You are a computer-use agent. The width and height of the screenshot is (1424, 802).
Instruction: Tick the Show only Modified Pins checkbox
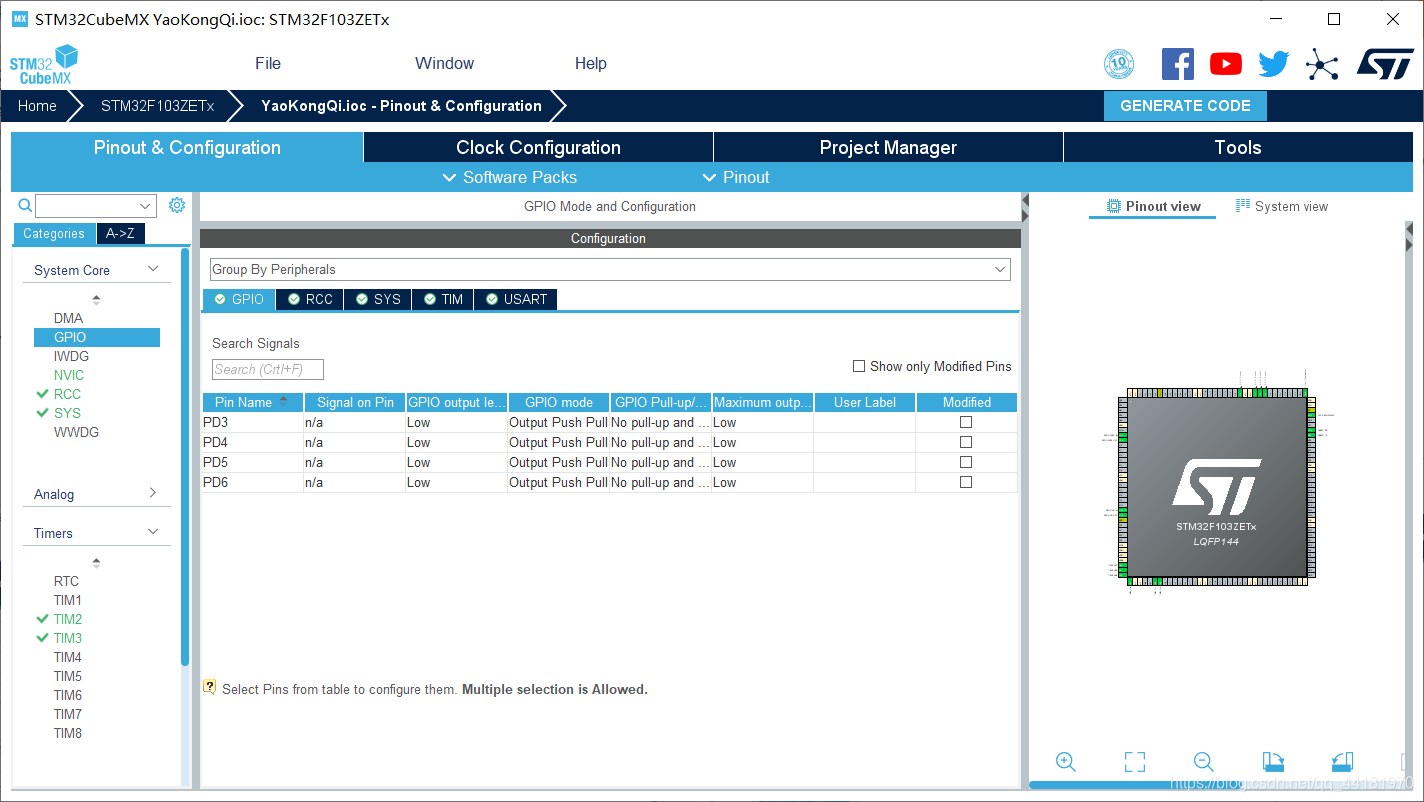858,366
